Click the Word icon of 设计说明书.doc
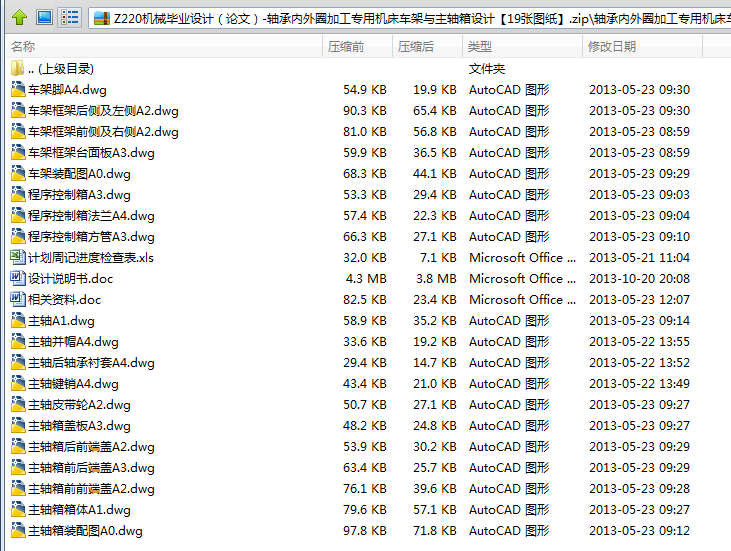Image resolution: width=731 pixels, height=551 pixels. [x=18, y=278]
